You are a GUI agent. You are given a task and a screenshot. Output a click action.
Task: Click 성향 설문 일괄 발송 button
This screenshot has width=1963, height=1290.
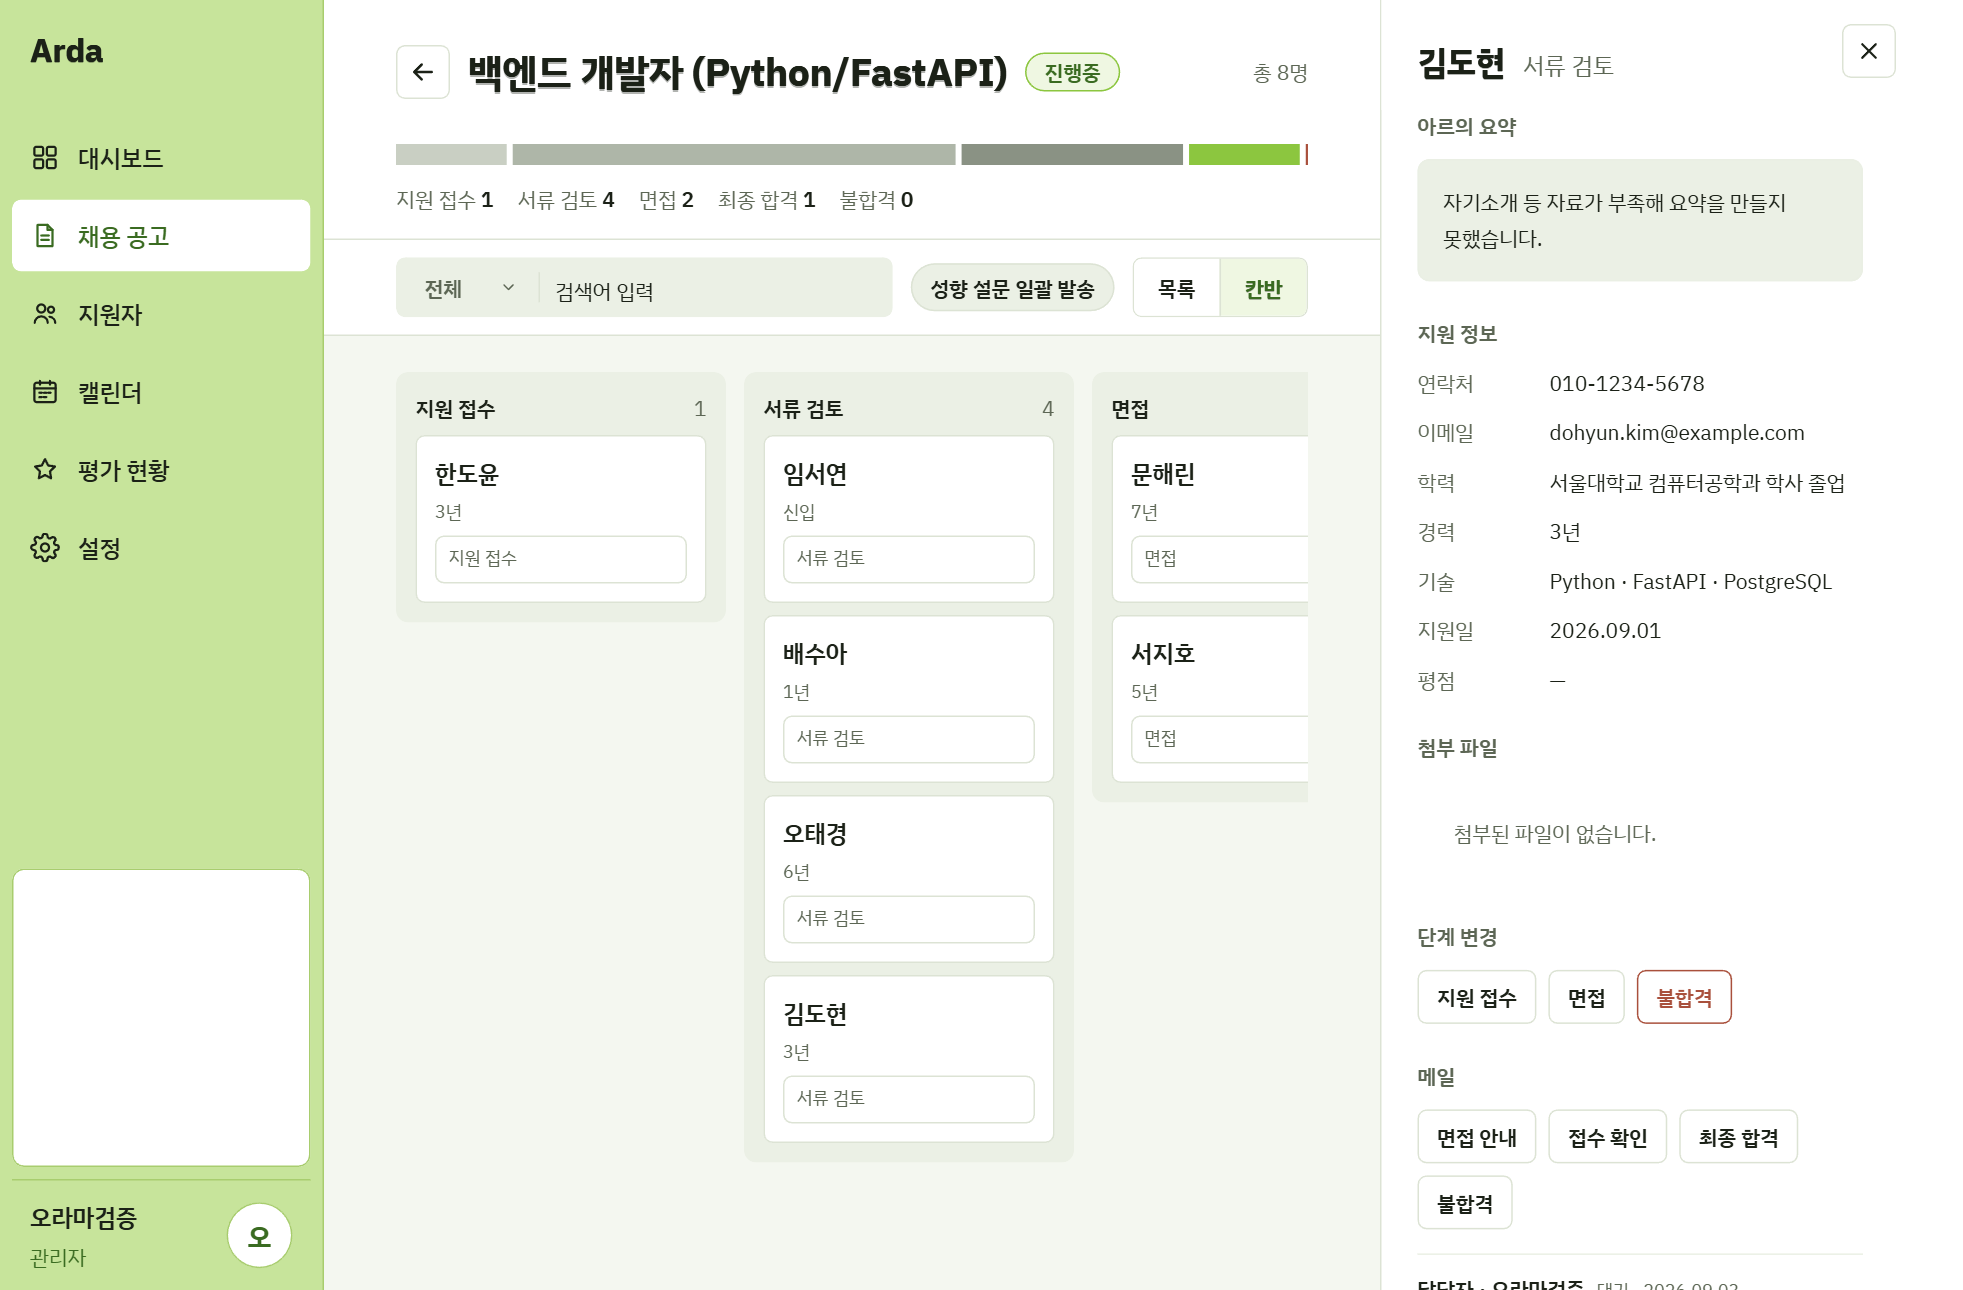coord(1012,288)
